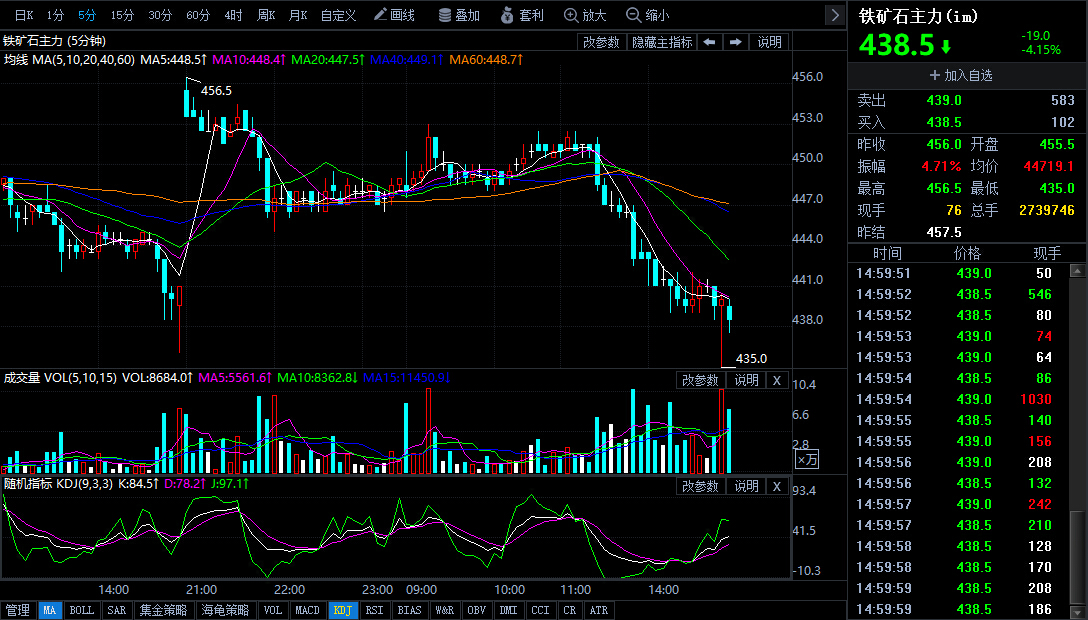
Task: Open the 管理 indicator management menu
Action: click(x=17, y=610)
